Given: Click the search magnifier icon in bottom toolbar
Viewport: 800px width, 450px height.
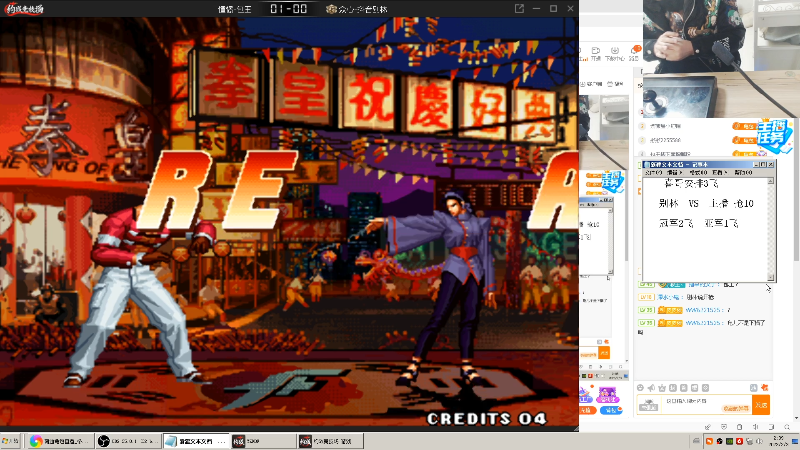Looking at the screenshot, I should click(787, 427).
